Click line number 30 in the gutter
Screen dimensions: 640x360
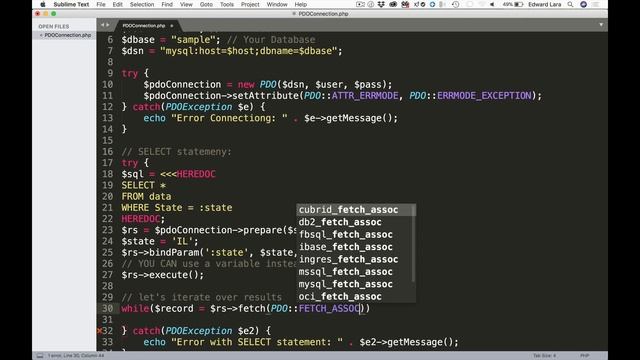tap(107, 309)
